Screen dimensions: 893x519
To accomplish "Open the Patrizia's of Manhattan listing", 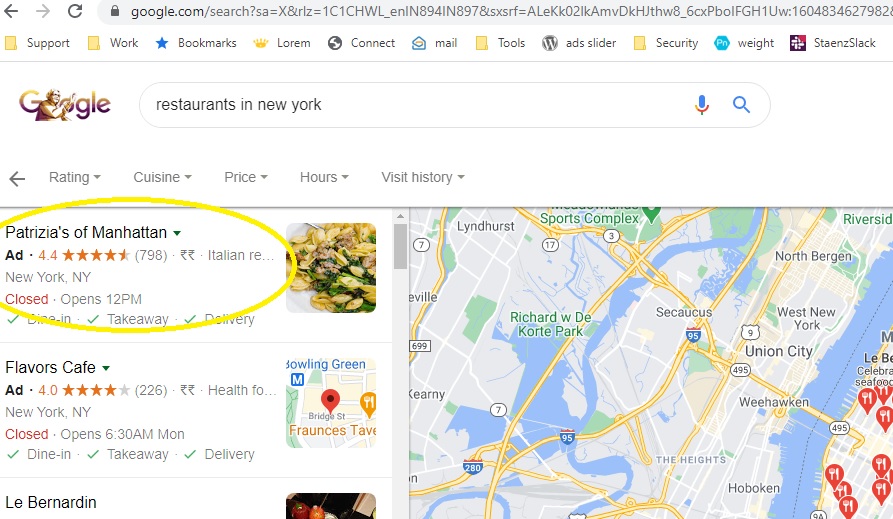I will [86, 232].
